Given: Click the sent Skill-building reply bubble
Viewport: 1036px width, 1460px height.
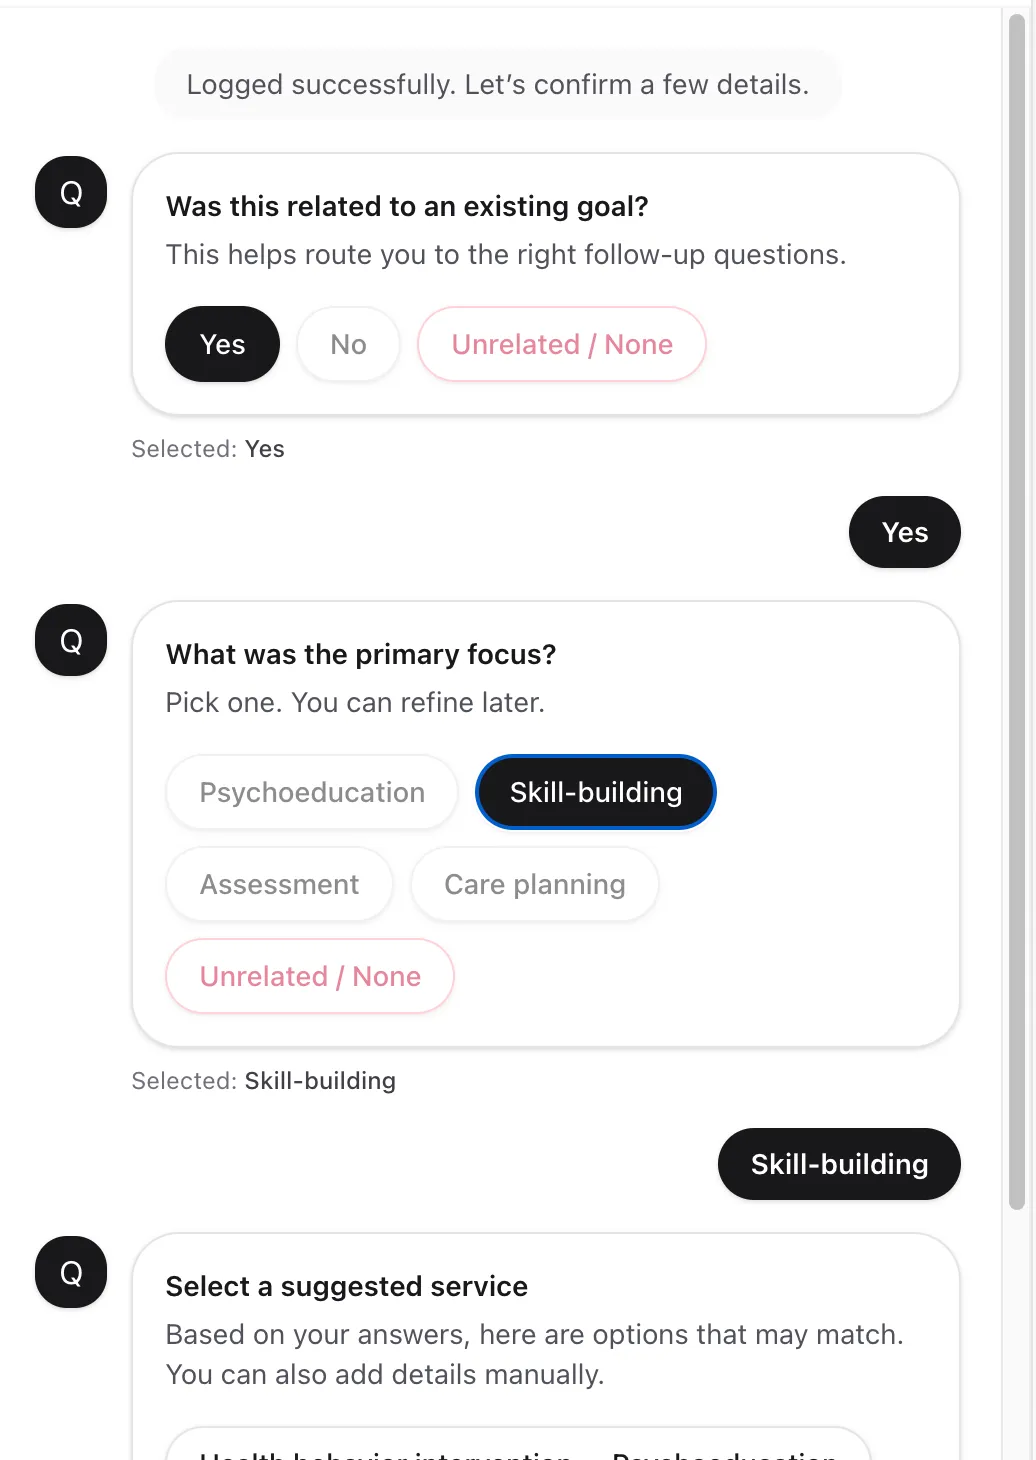Looking at the screenshot, I should click(839, 1164).
